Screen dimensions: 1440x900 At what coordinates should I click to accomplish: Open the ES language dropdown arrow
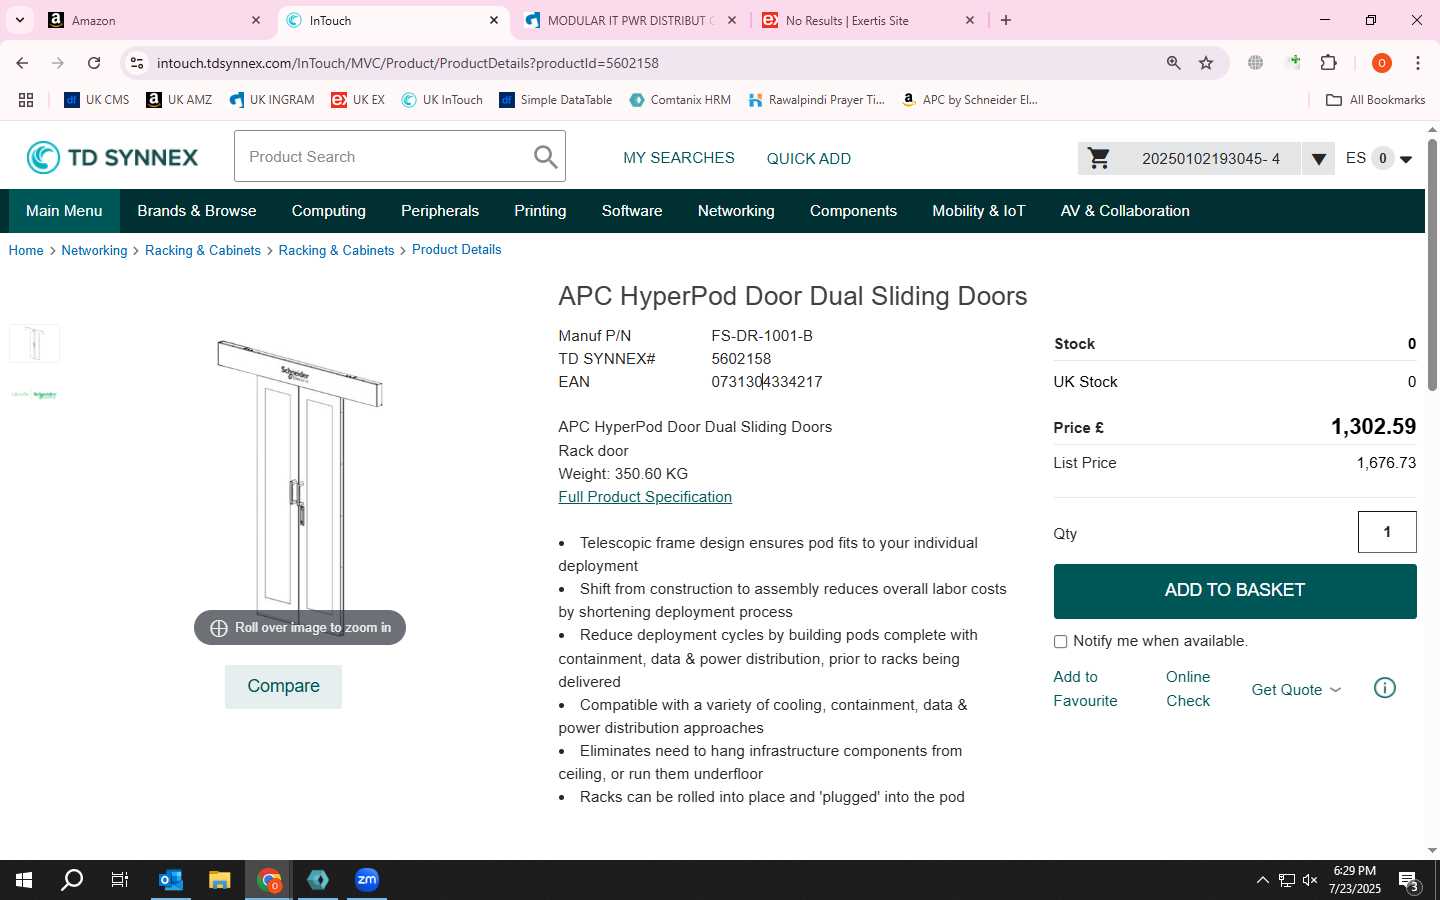[x=1406, y=159]
